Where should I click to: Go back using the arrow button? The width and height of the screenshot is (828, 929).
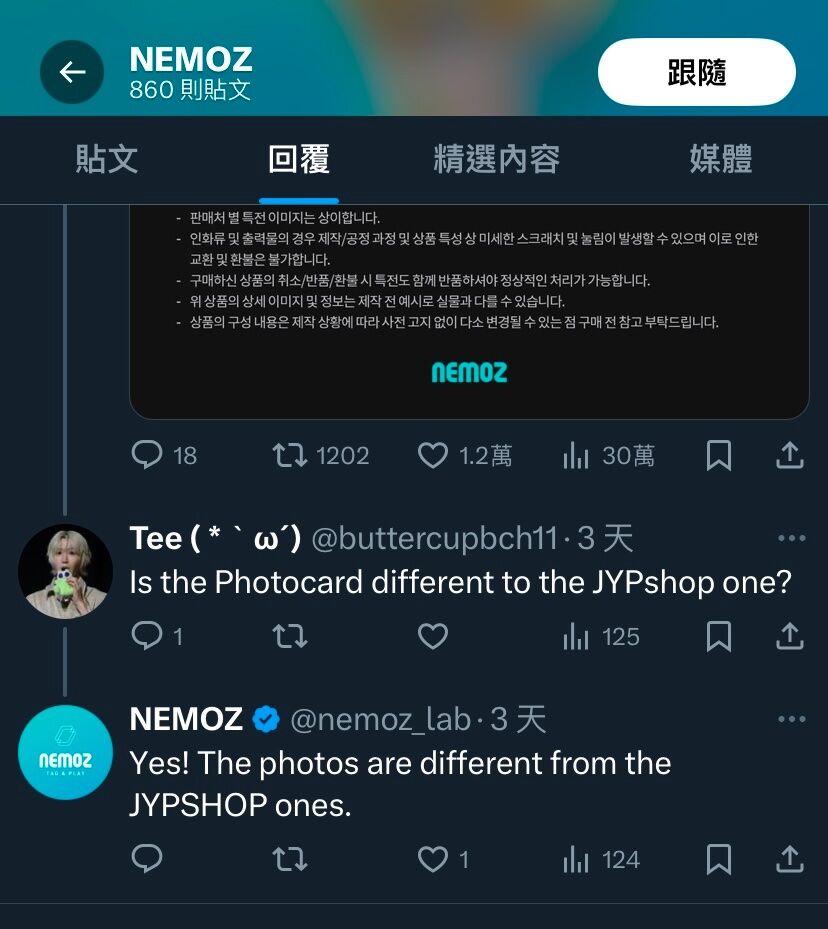tap(72, 72)
